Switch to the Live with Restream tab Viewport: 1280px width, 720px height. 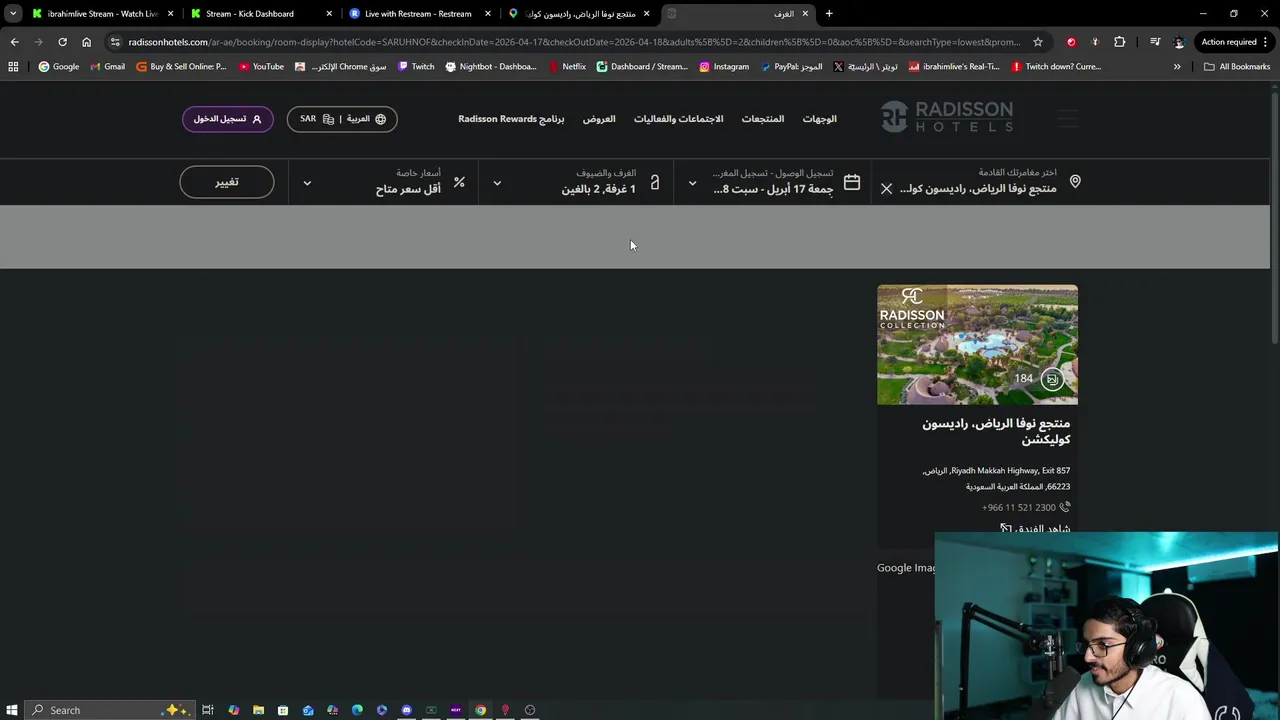(x=420, y=14)
